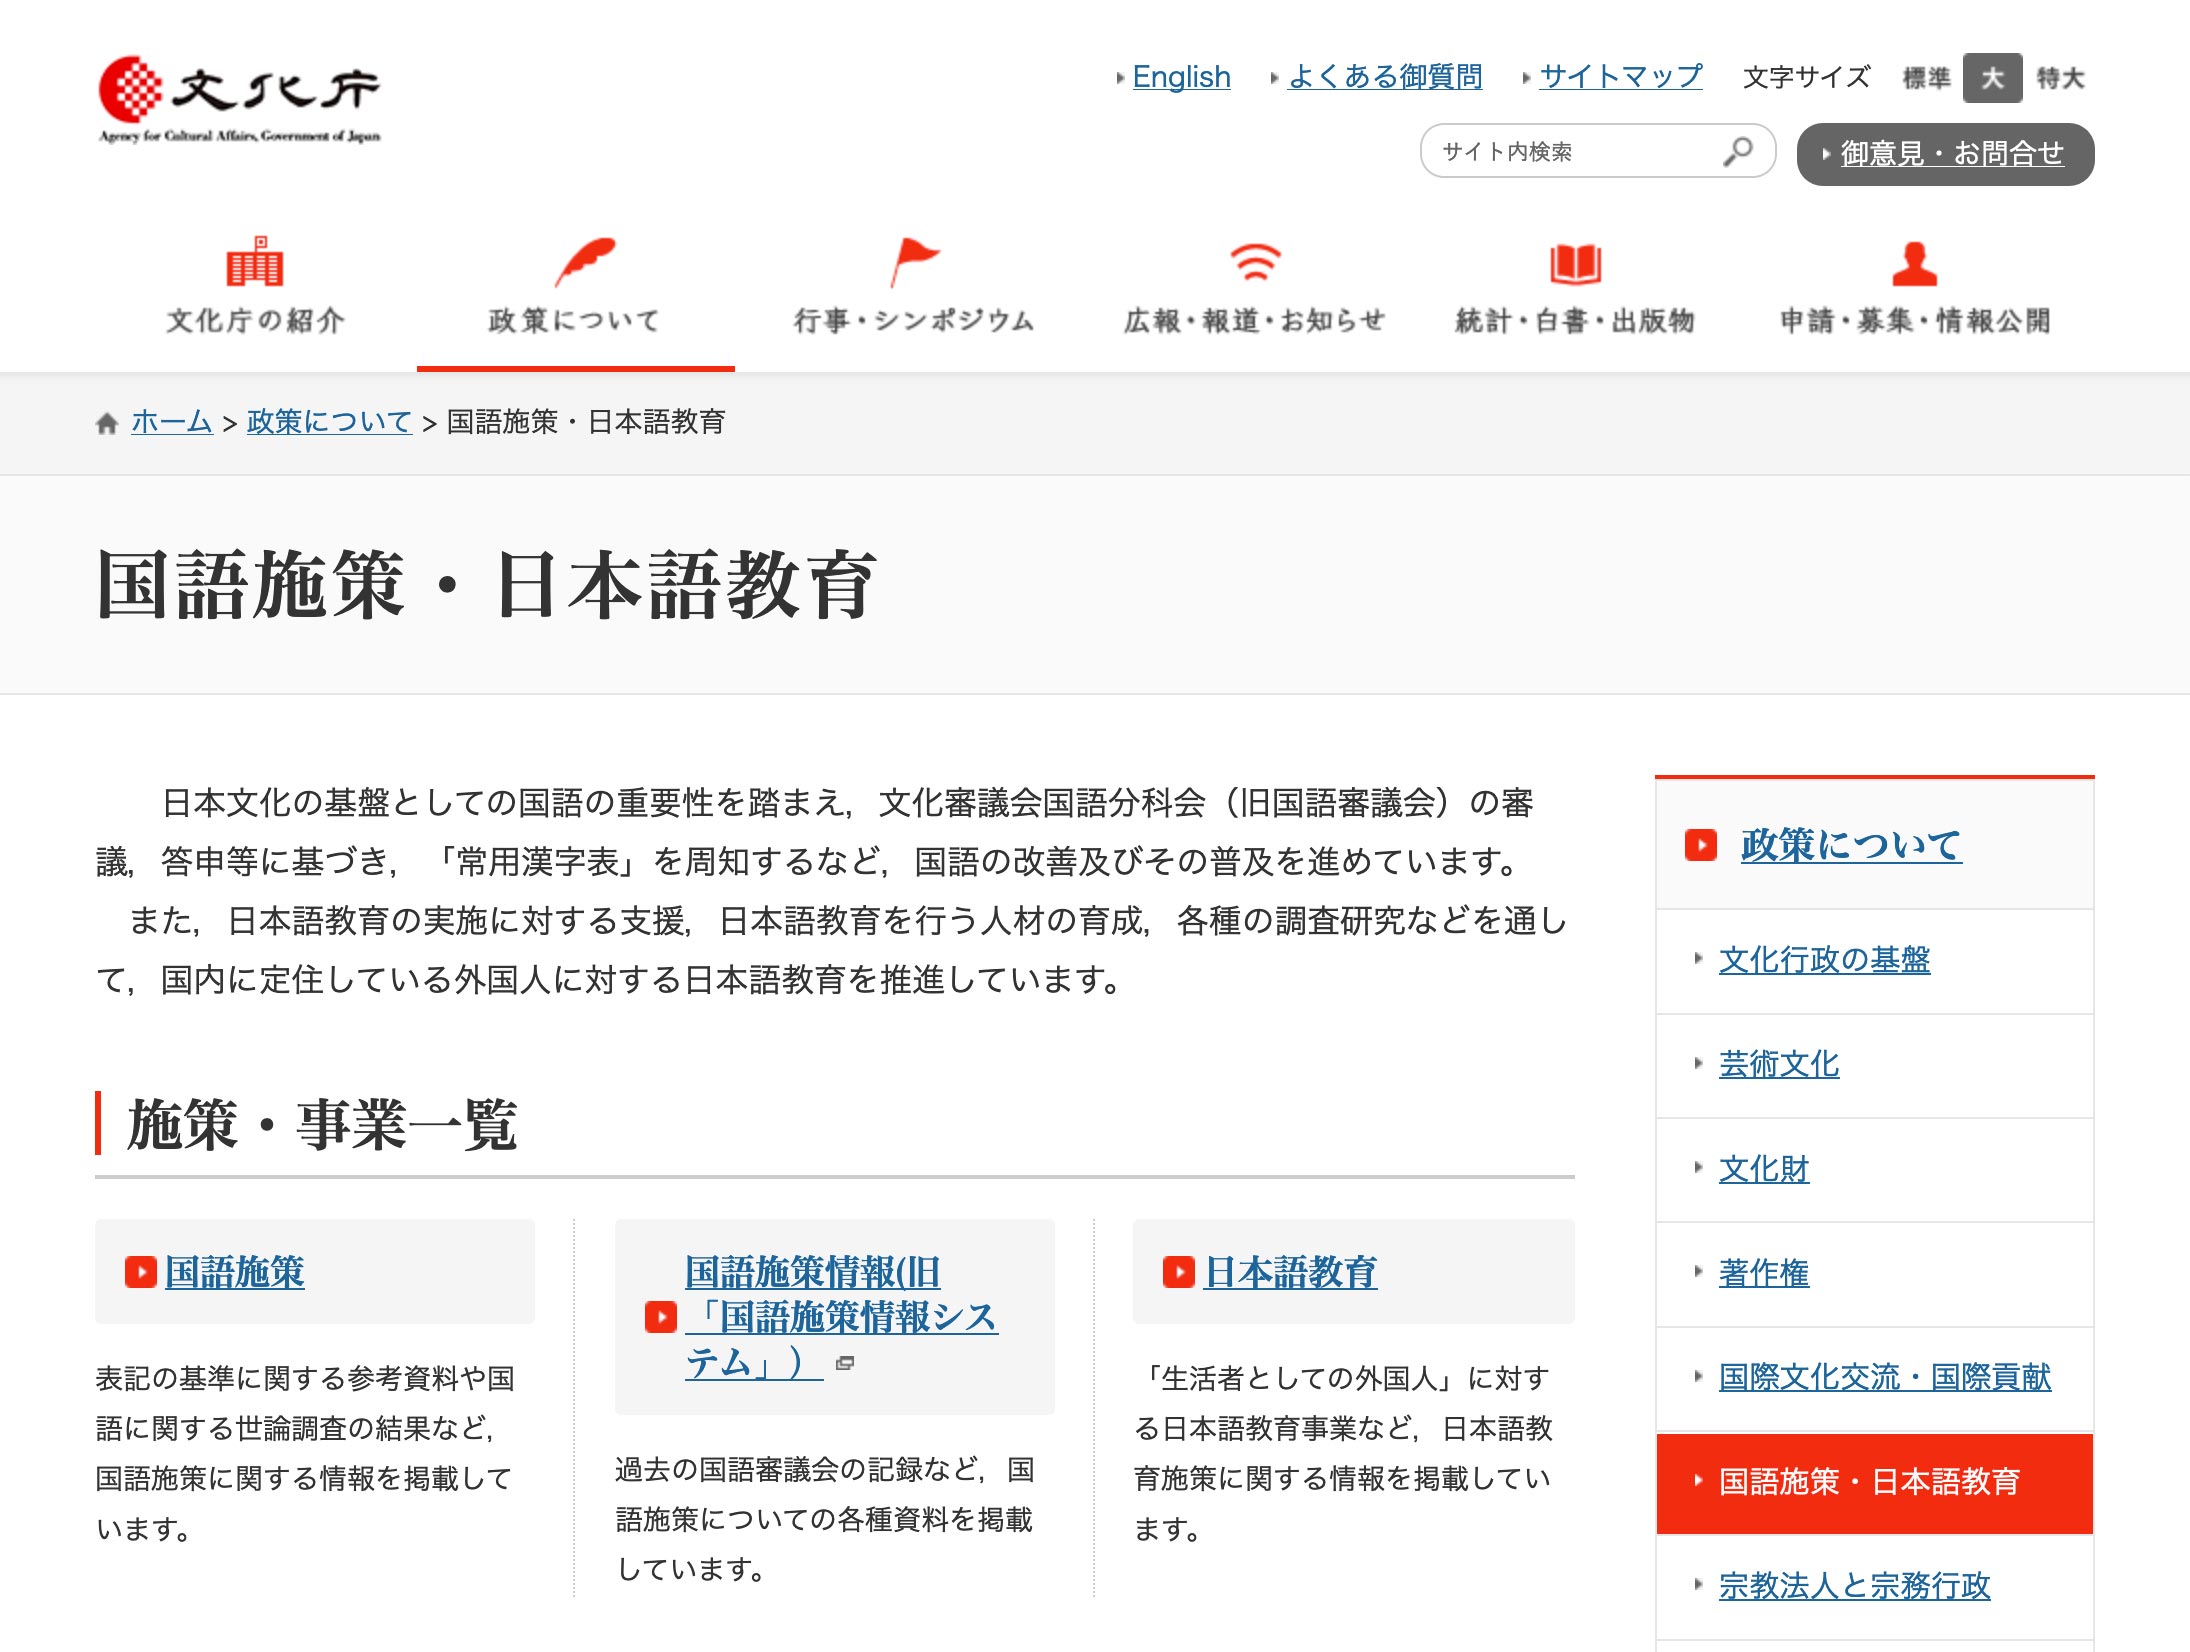Image resolution: width=2190 pixels, height=1652 pixels.
Task: Click the 統計・白書・出版物 book icon
Action: point(1575,264)
